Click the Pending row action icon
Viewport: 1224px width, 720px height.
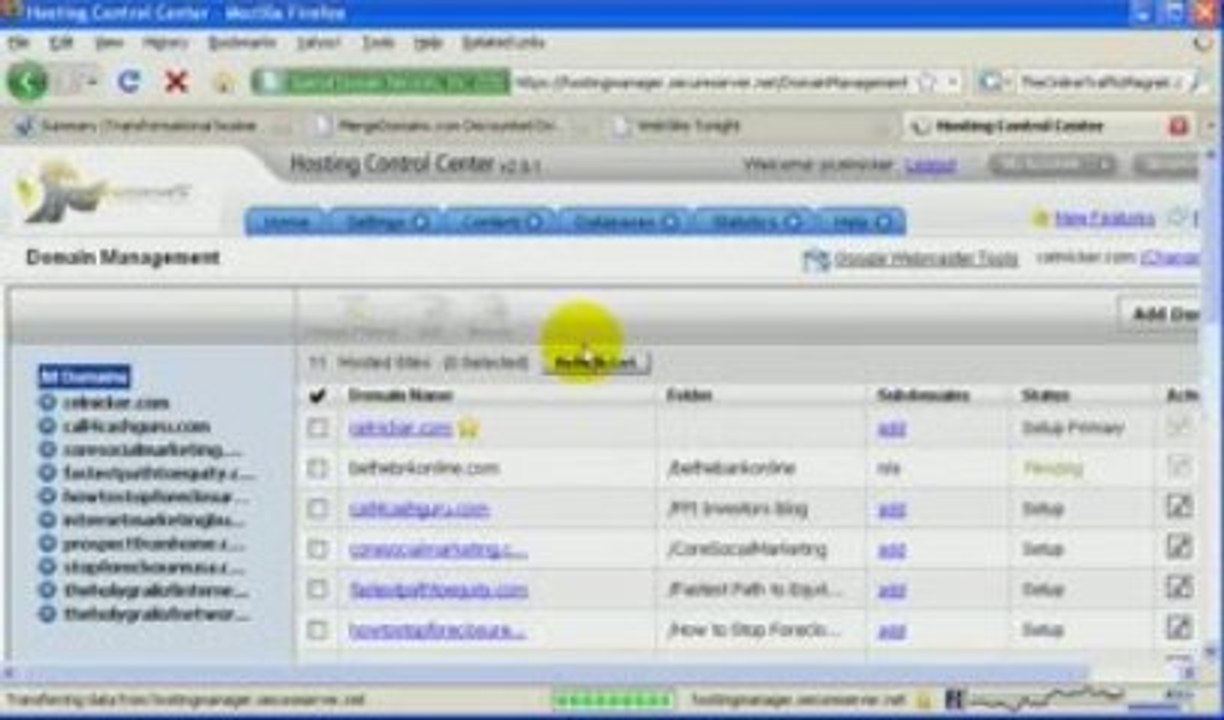click(x=1180, y=466)
